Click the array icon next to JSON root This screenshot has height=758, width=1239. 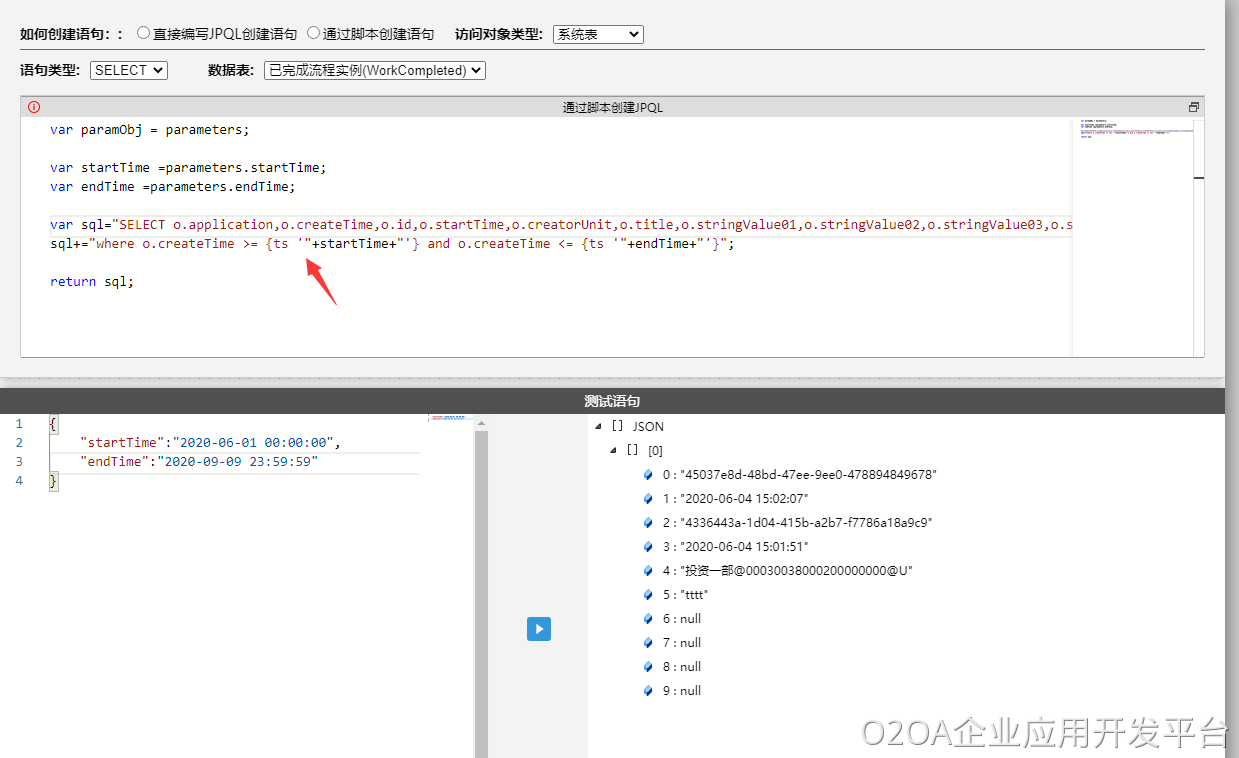point(617,426)
